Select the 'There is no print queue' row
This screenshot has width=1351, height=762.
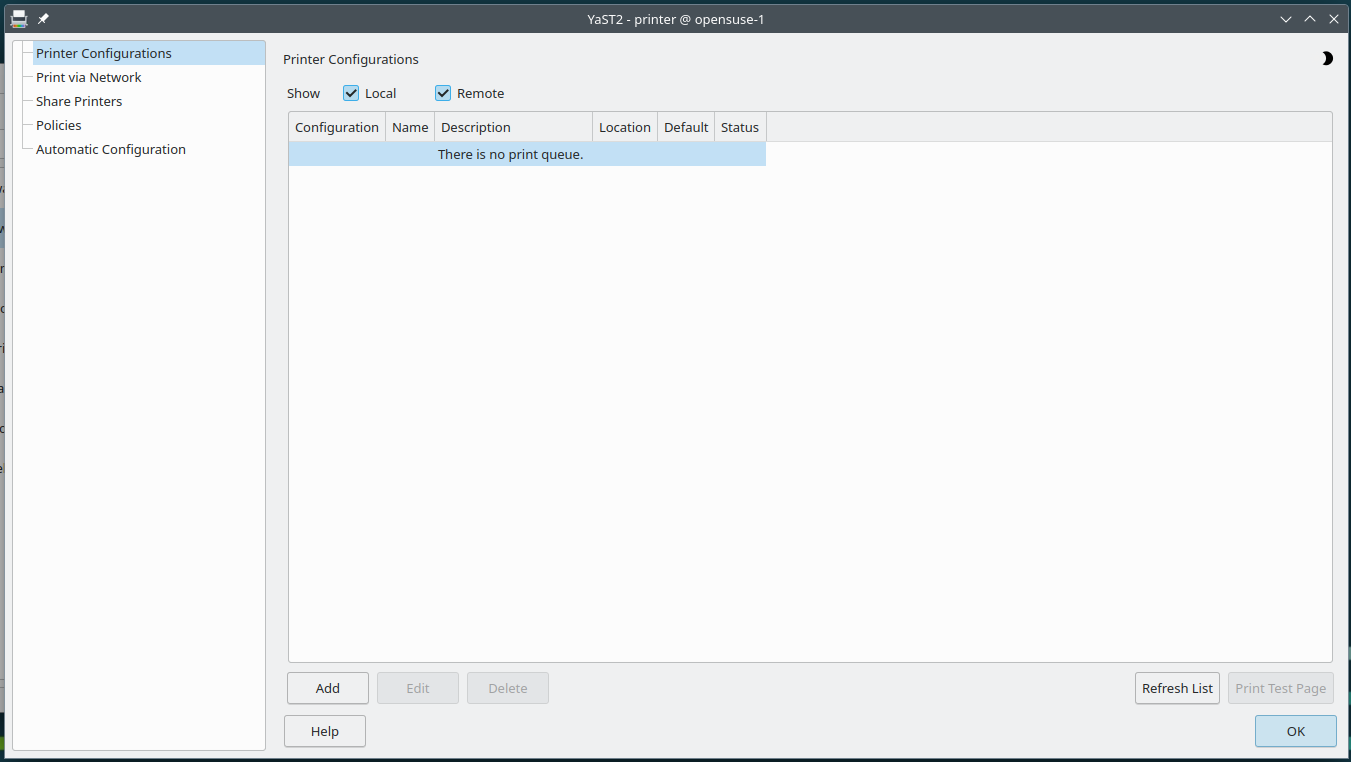pos(510,155)
